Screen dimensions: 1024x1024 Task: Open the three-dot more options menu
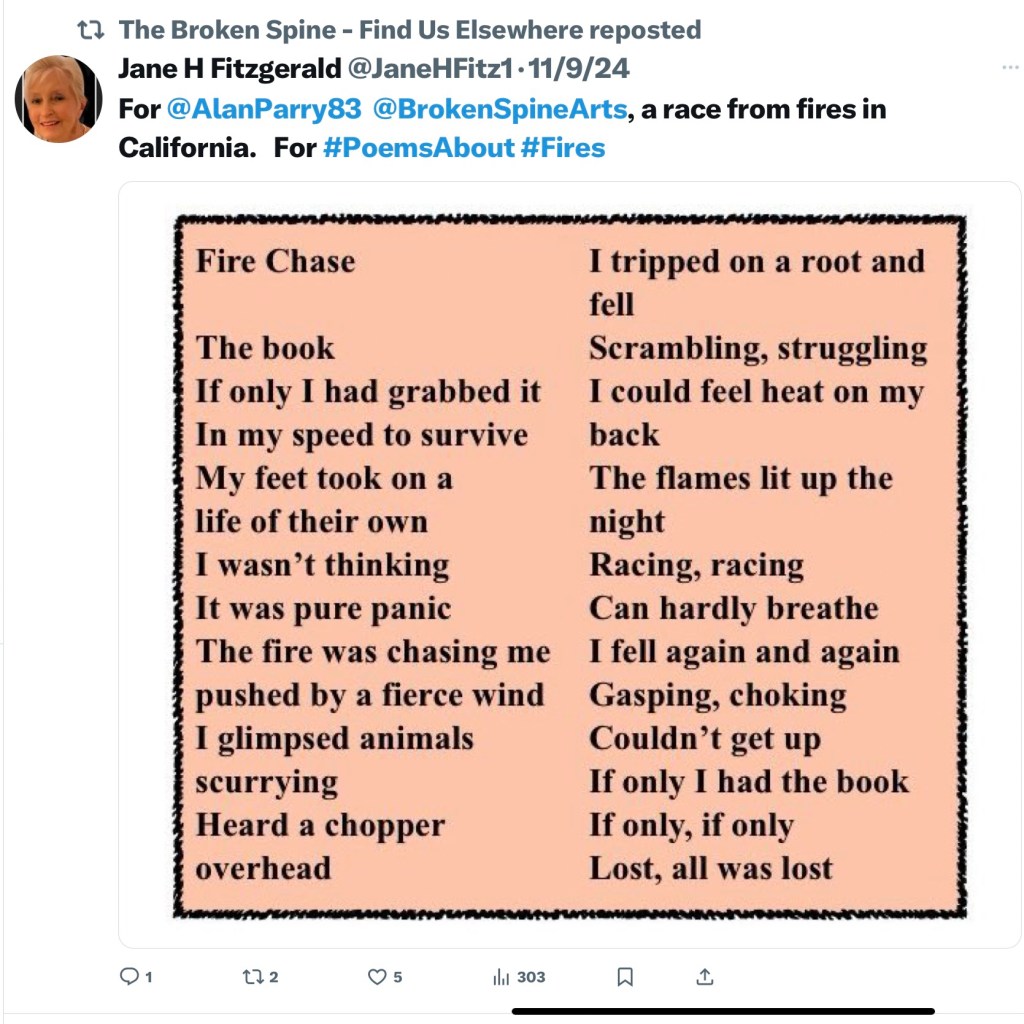[x=1010, y=68]
